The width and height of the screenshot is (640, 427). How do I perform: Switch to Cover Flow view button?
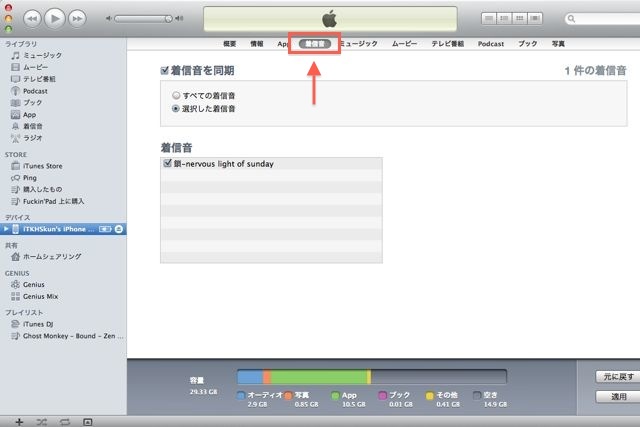click(x=535, y=18)
